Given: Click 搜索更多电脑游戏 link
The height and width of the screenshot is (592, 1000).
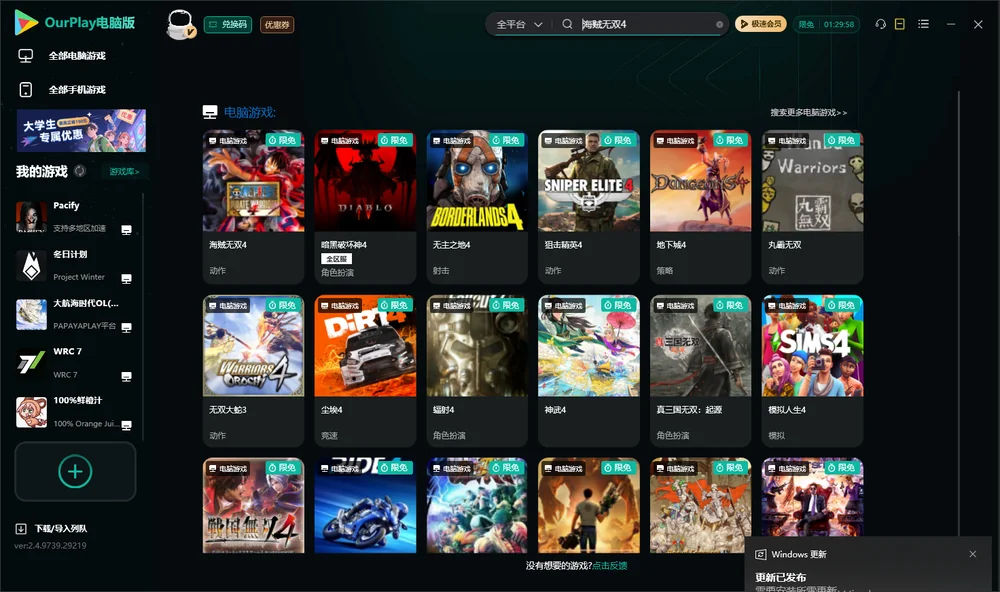Looking at the screenshot, I should point(809,112).
